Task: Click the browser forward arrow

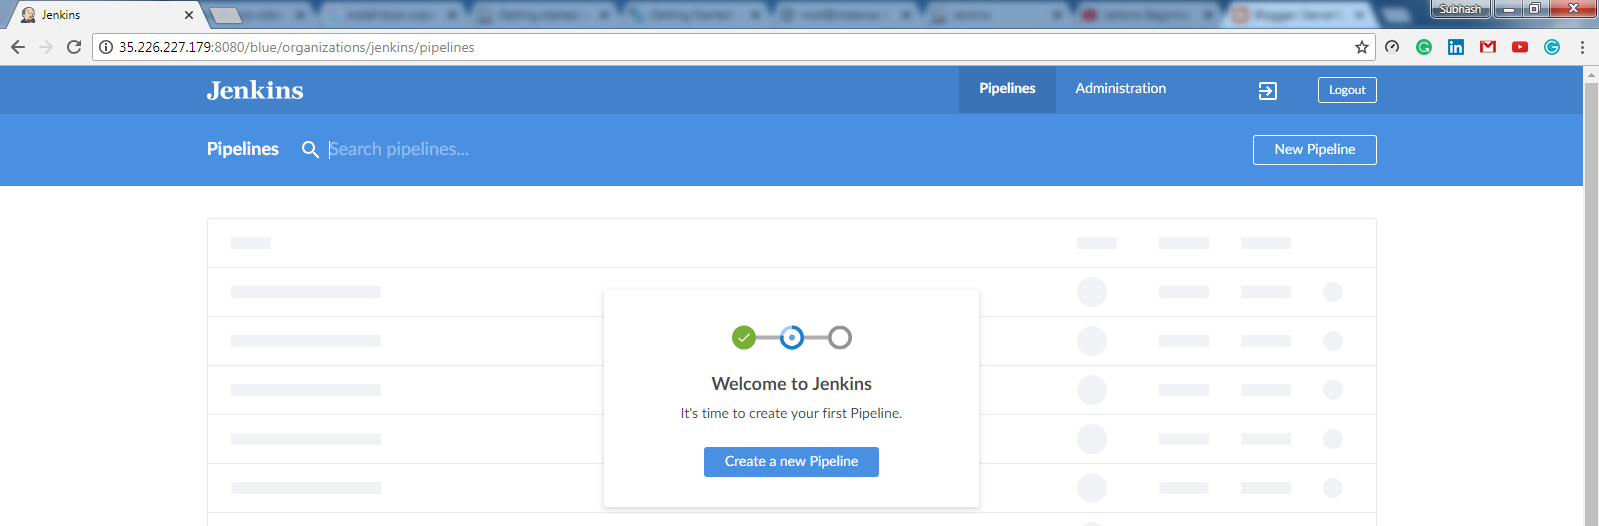Action: [x=46, y=47]
